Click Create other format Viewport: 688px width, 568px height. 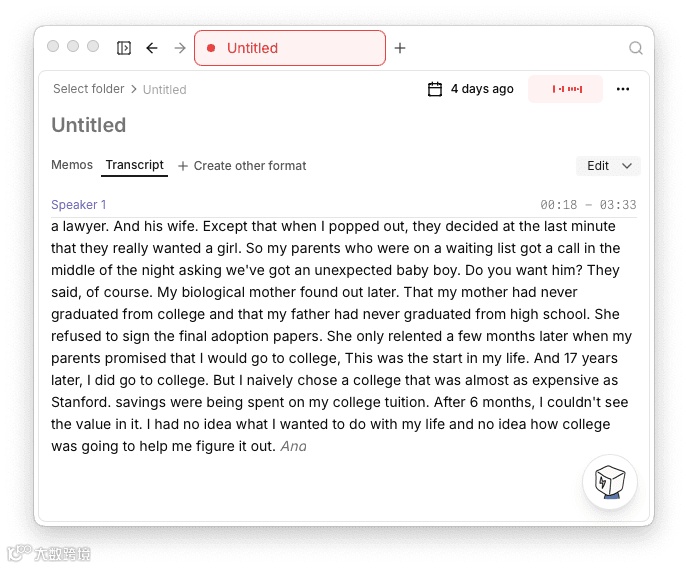tap(242, 166)
